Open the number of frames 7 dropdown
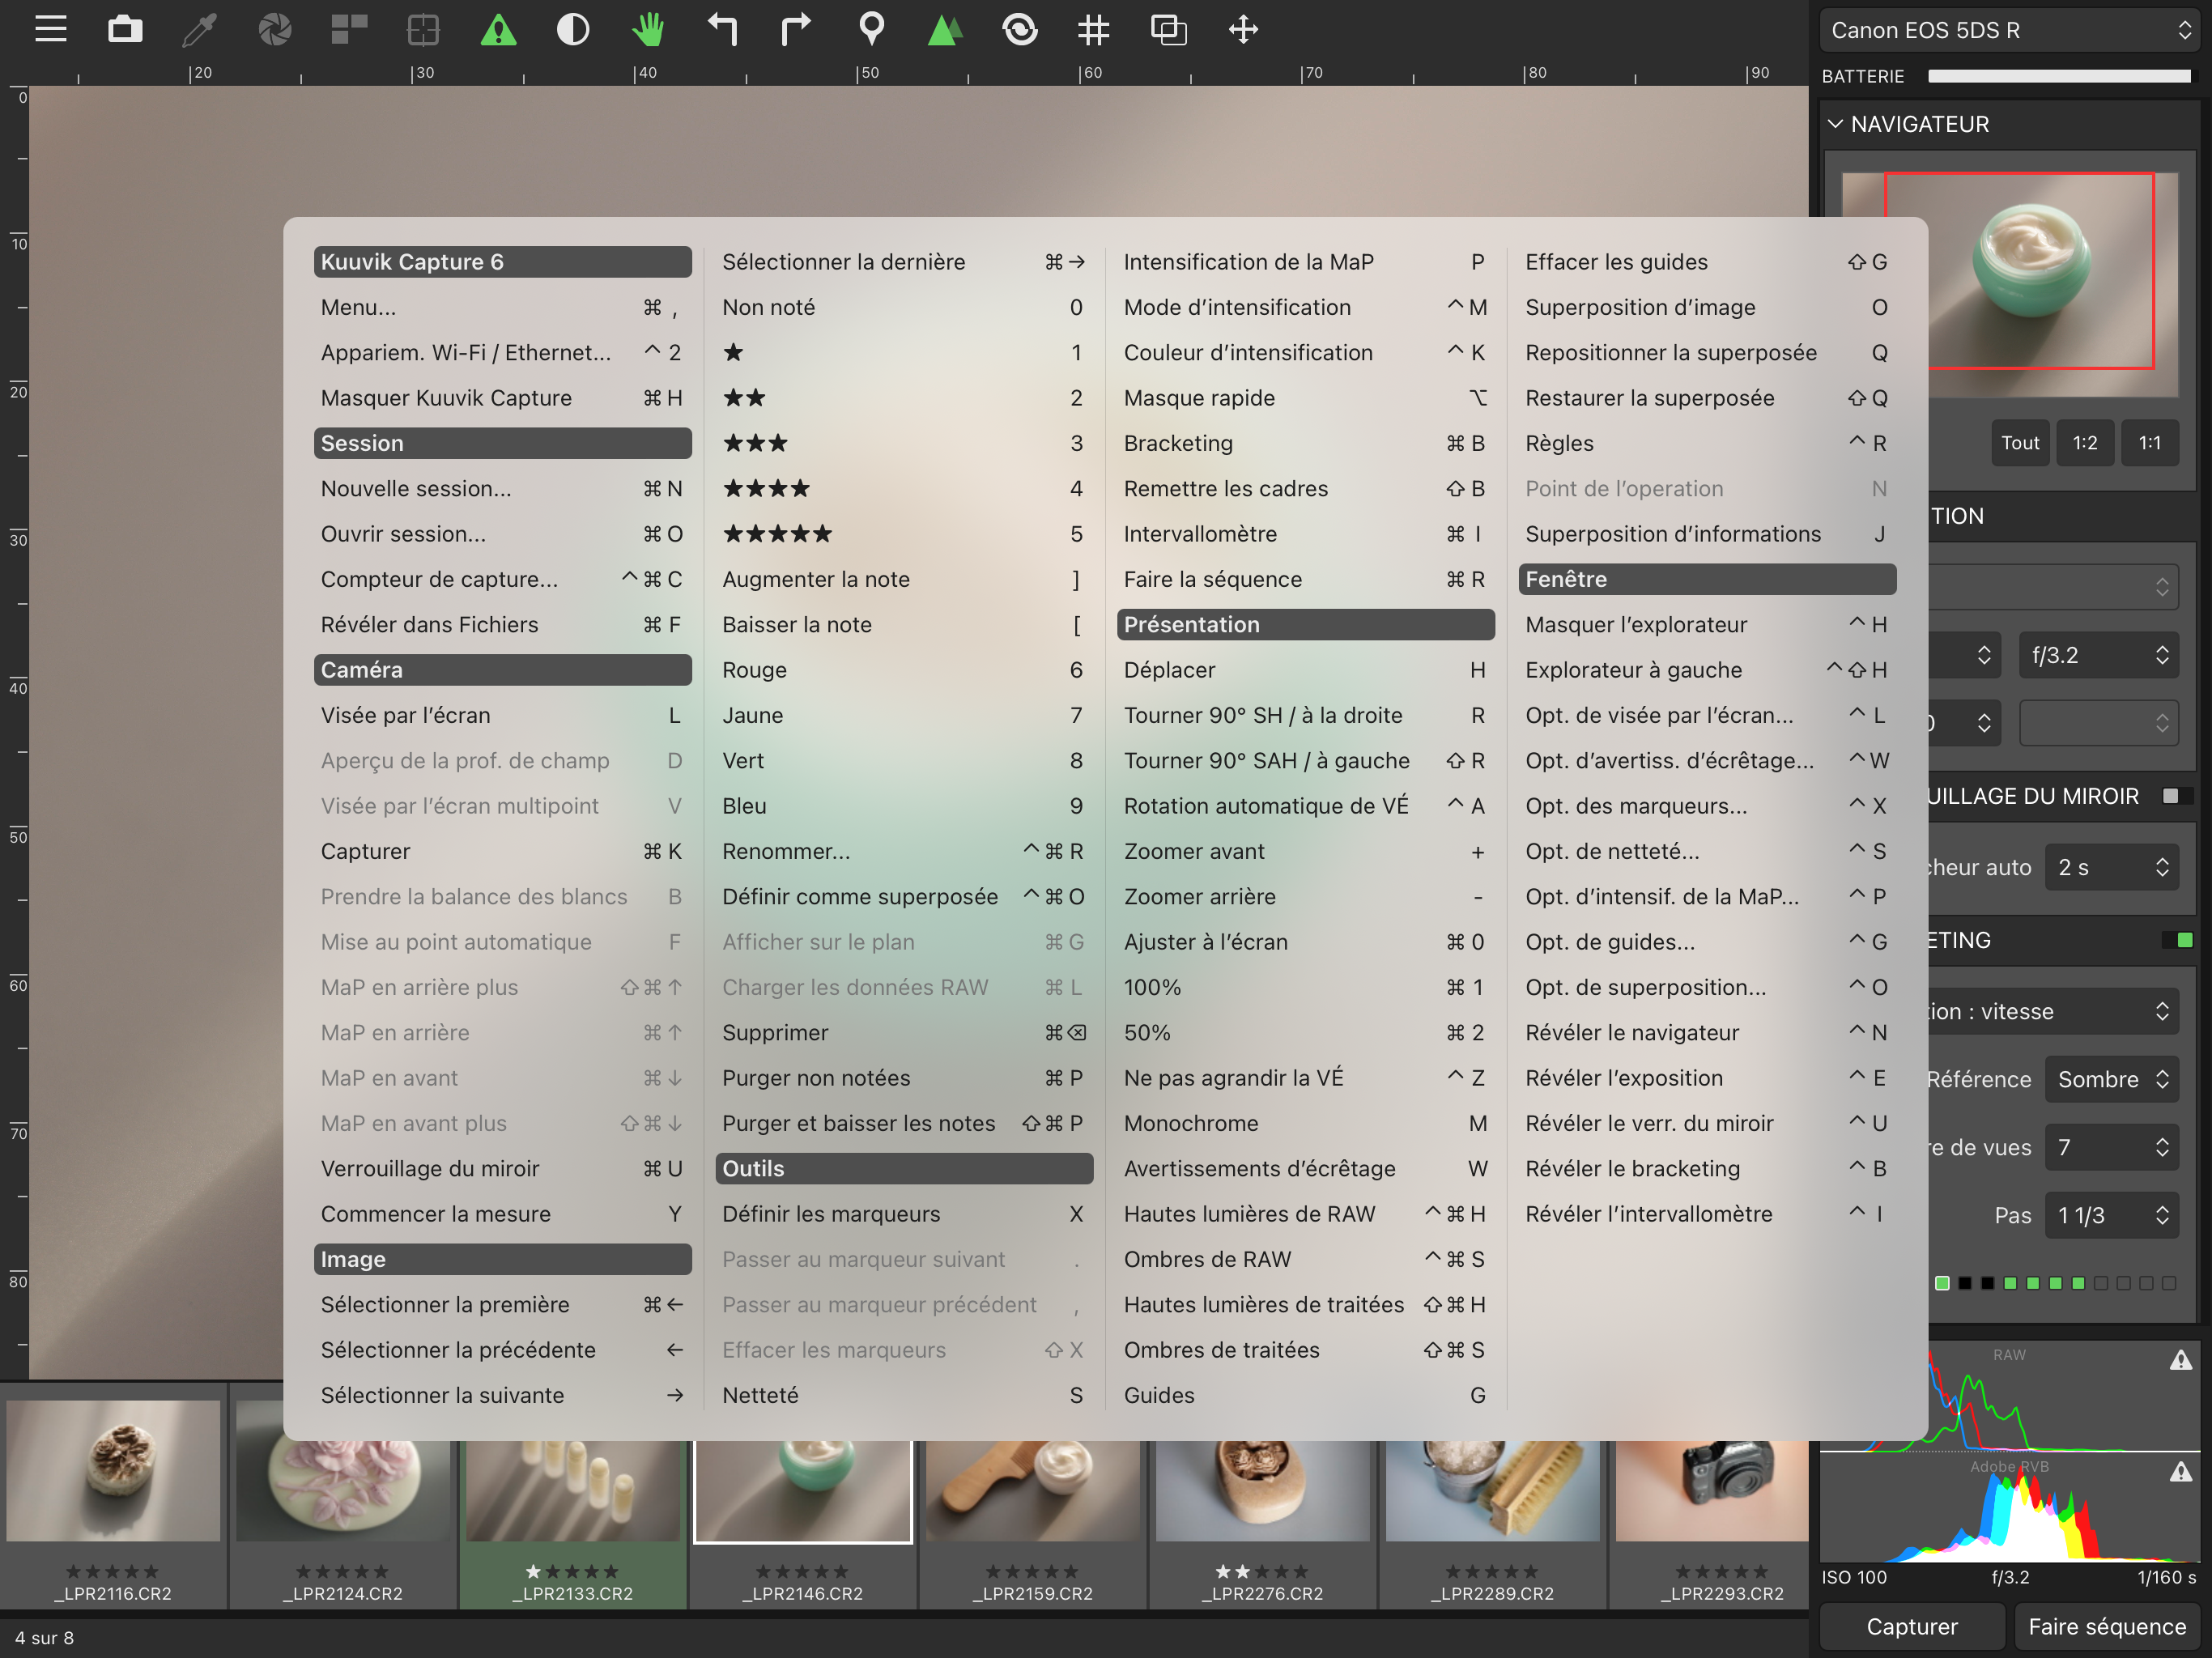The image size is (2212, 1658). 2112,1147
